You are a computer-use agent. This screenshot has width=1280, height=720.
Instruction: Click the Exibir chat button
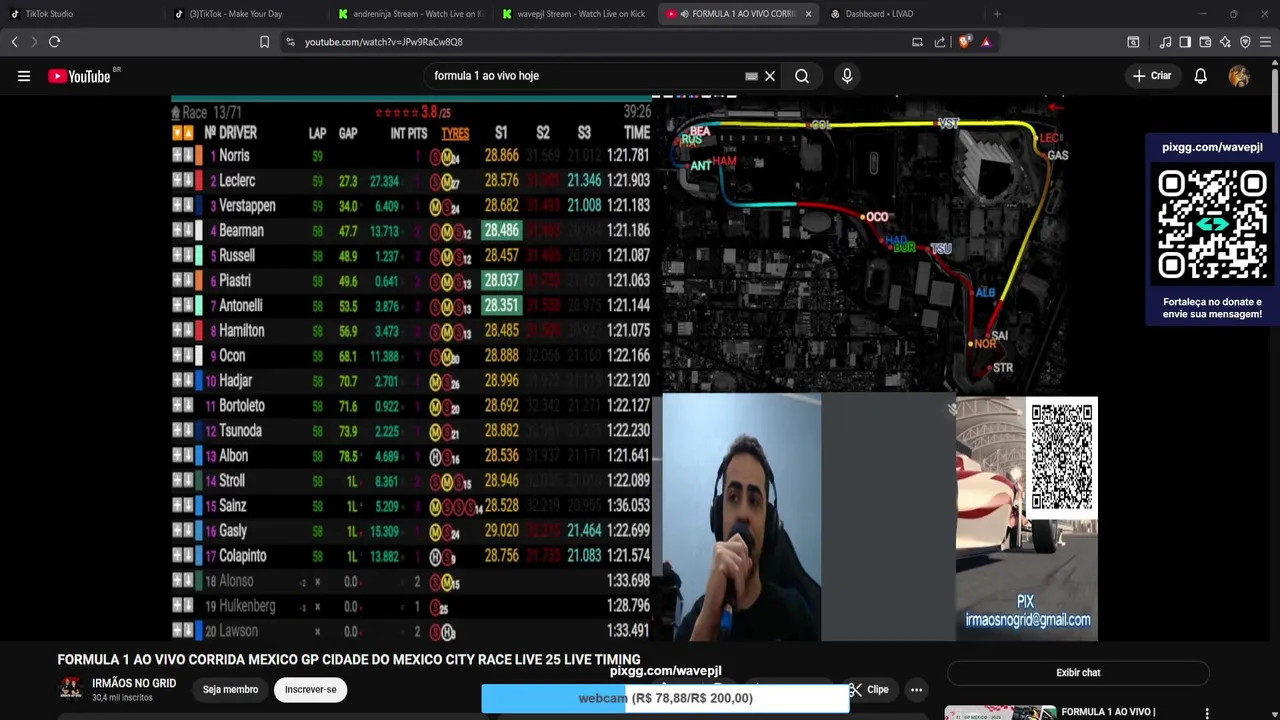click(1078, 673)
